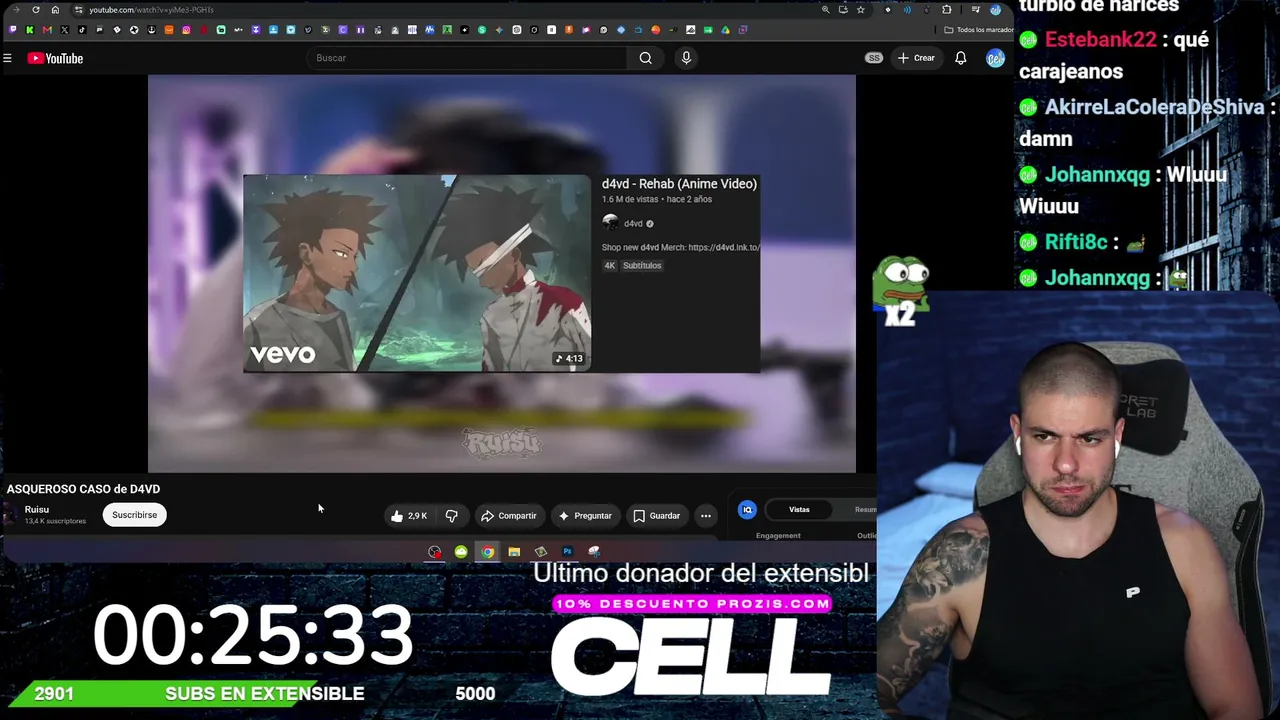Click the Ruisu channel name
This screenshot has height=720, width=1280.
click(37, 510)
